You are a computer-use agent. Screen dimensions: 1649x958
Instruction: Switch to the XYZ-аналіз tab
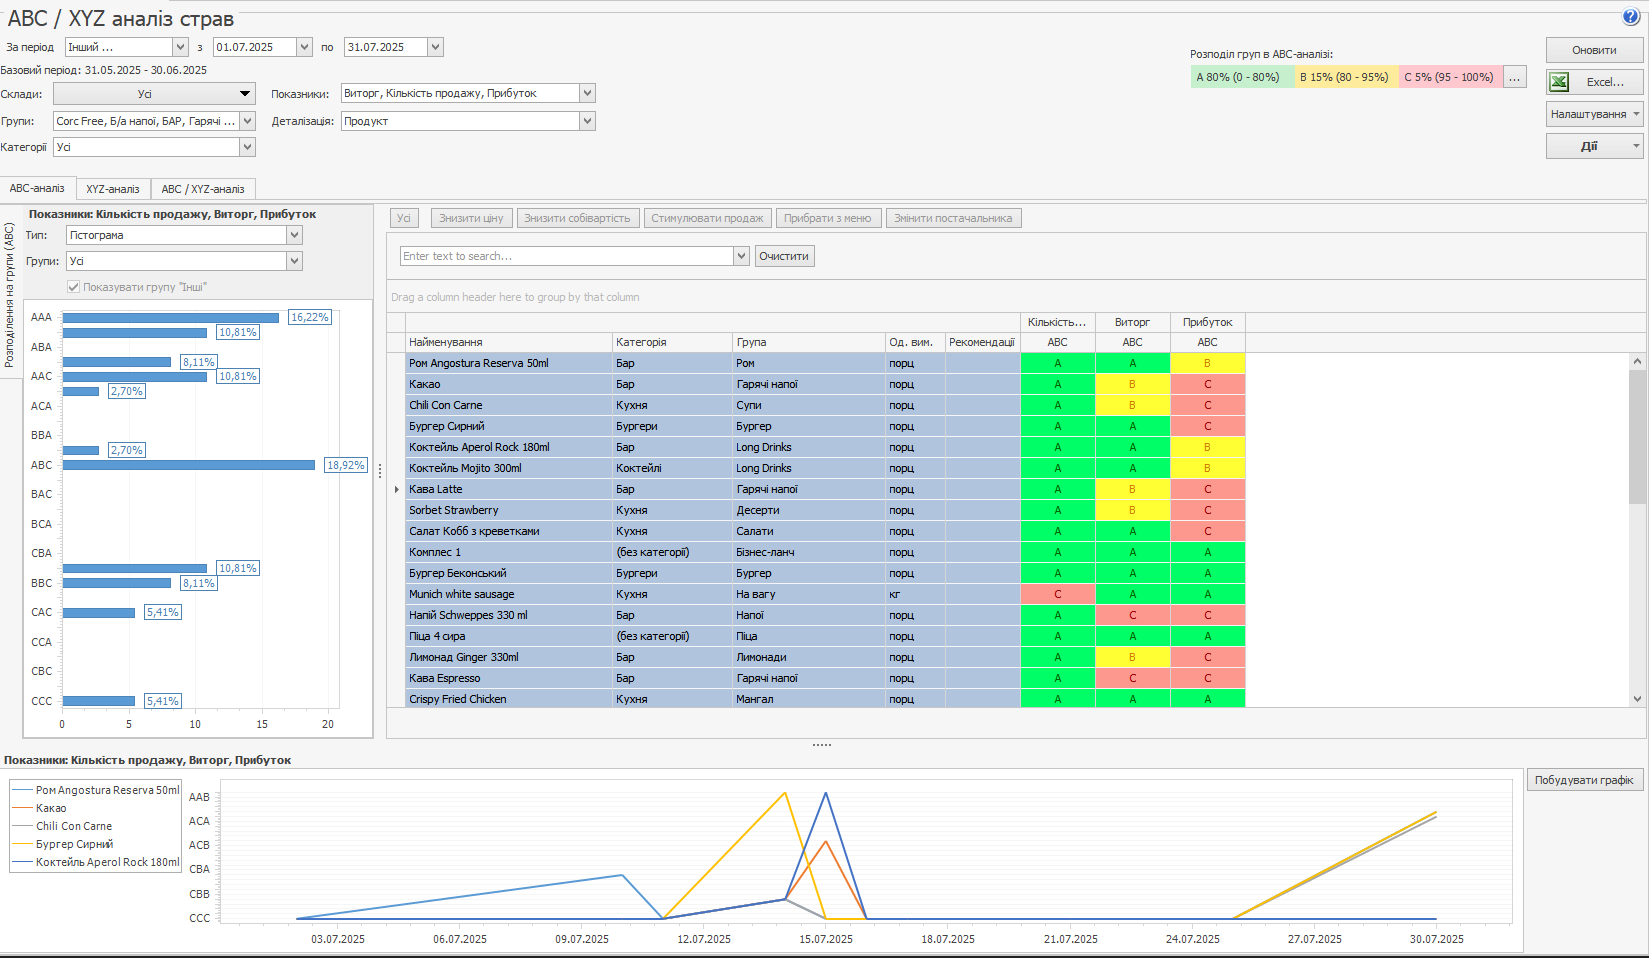pyautogui.click(x=112, y=189)
